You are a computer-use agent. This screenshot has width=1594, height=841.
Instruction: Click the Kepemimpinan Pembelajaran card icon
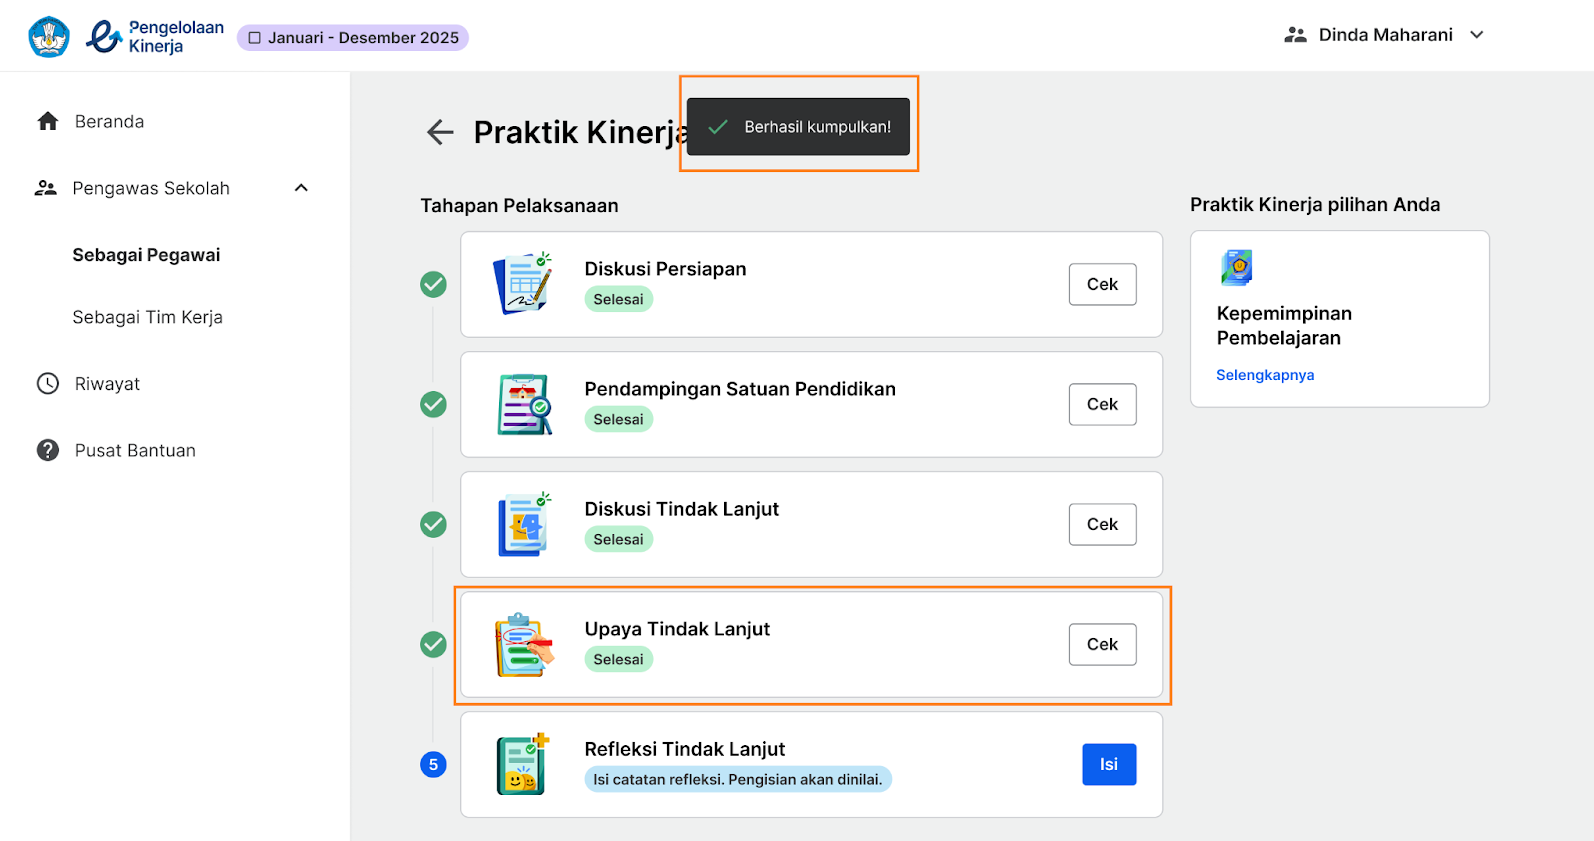point(1237,268)
